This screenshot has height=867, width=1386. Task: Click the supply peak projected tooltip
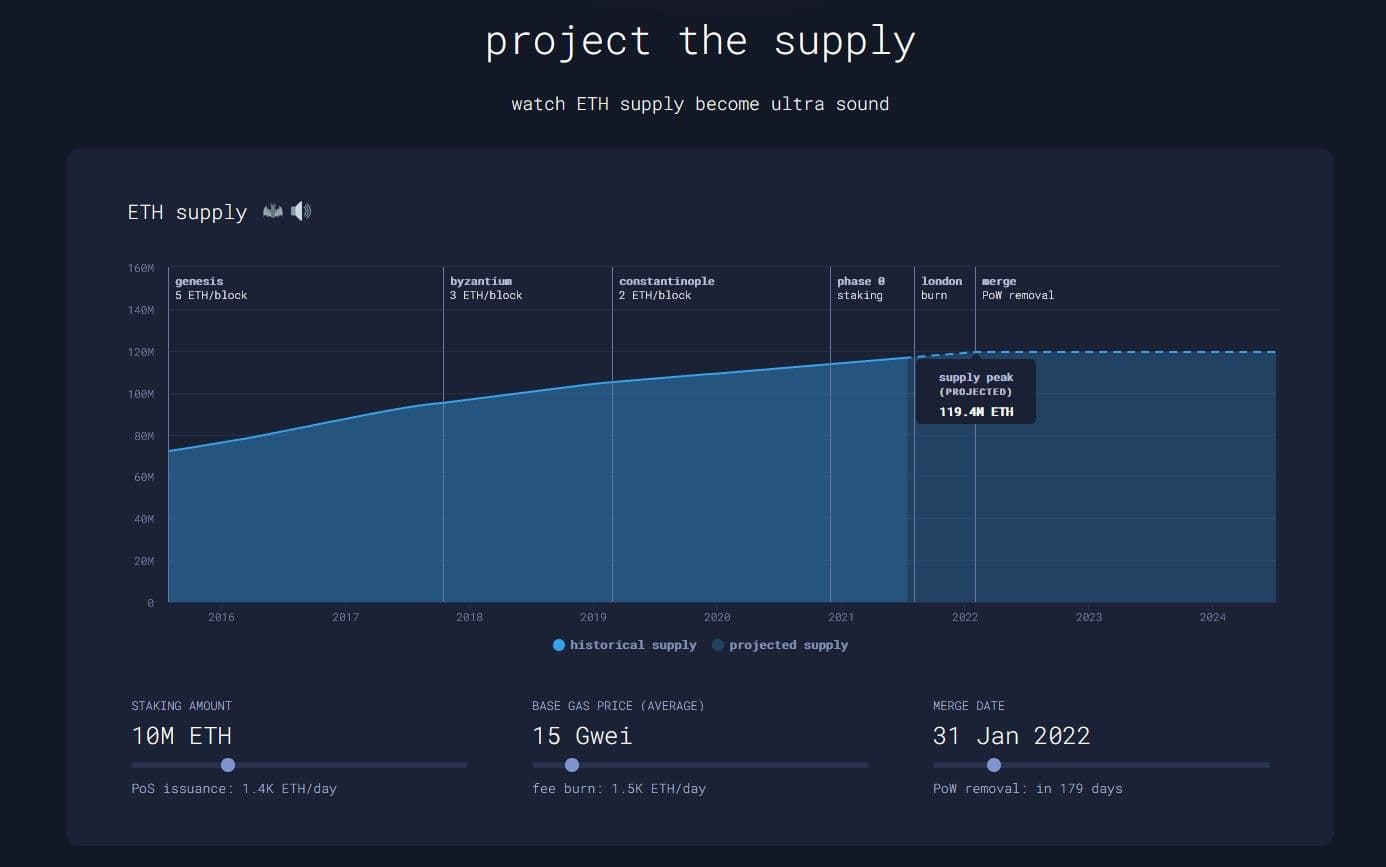[975, 393]
